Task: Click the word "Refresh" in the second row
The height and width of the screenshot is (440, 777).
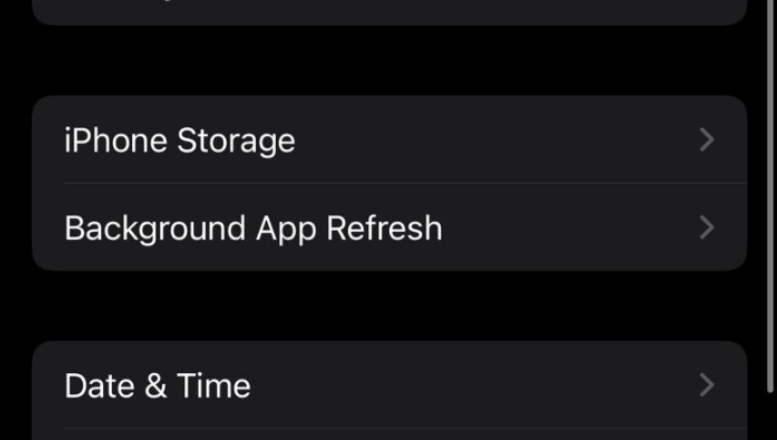Action: [385, 228]
